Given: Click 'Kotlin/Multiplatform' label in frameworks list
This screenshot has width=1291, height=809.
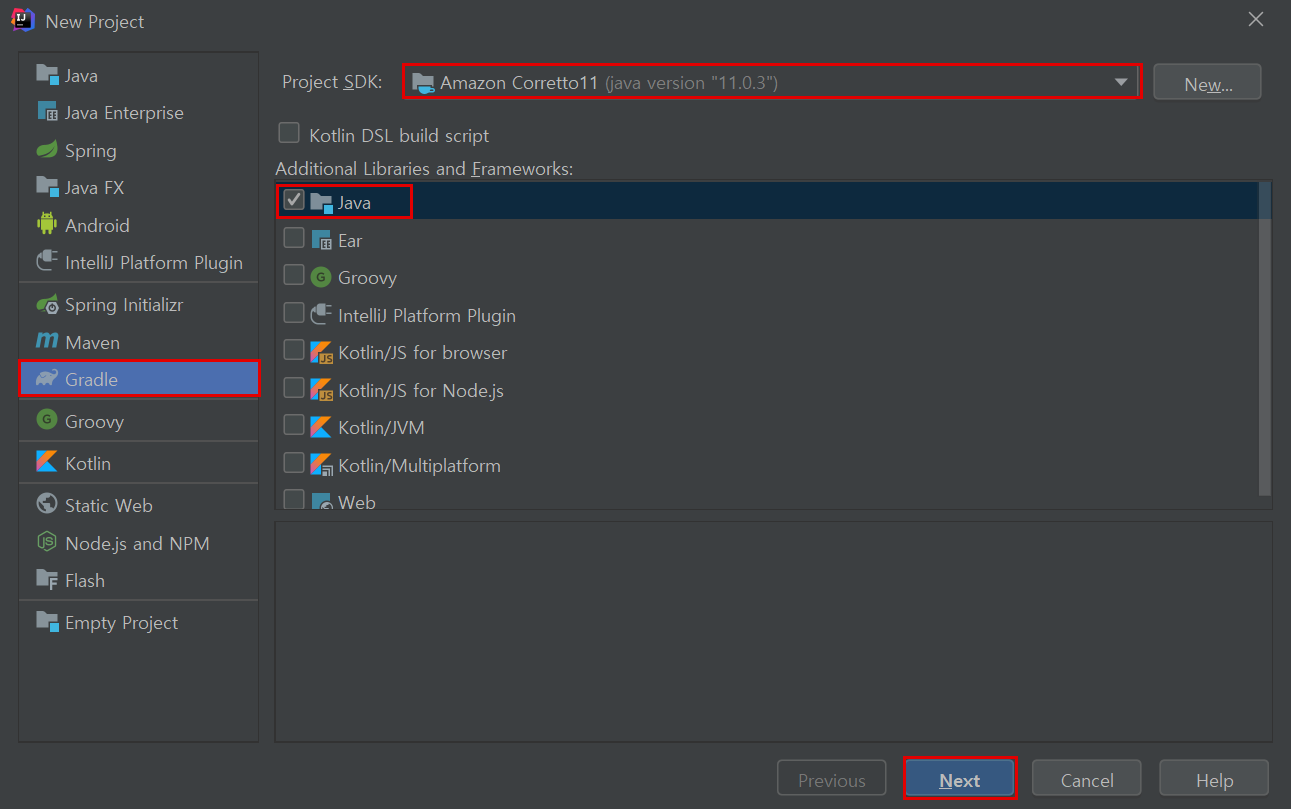Looking at the screenshot, I should (419, 466).
